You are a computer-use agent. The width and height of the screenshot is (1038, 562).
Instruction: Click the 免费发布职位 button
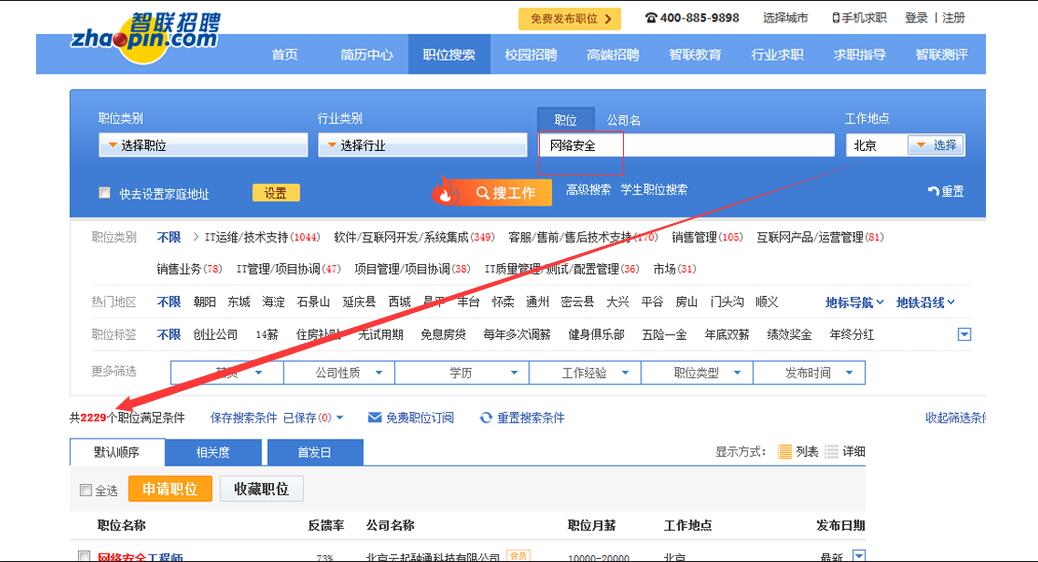click(x=569, y=18)
